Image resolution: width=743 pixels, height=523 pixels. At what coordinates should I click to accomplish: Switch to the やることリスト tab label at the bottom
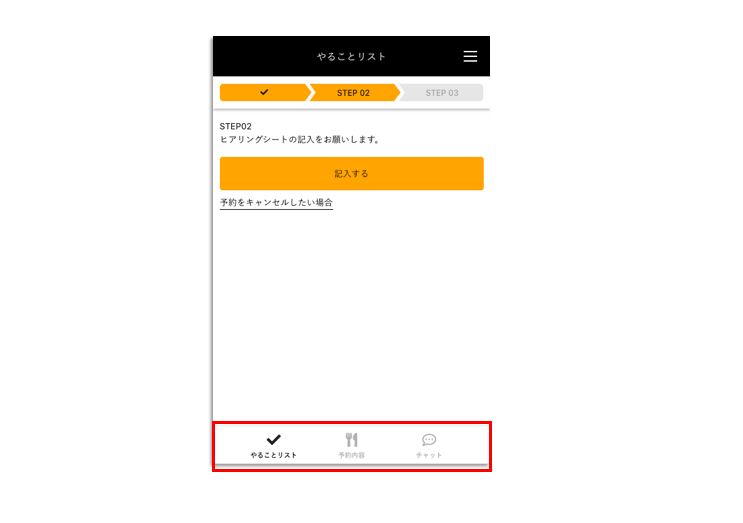click(273, 455)
